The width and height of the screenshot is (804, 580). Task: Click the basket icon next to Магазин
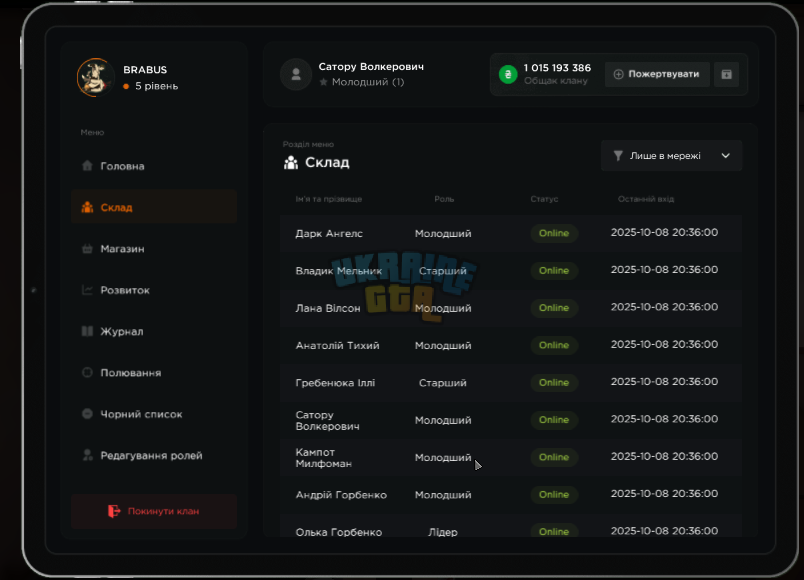(87, 249)
